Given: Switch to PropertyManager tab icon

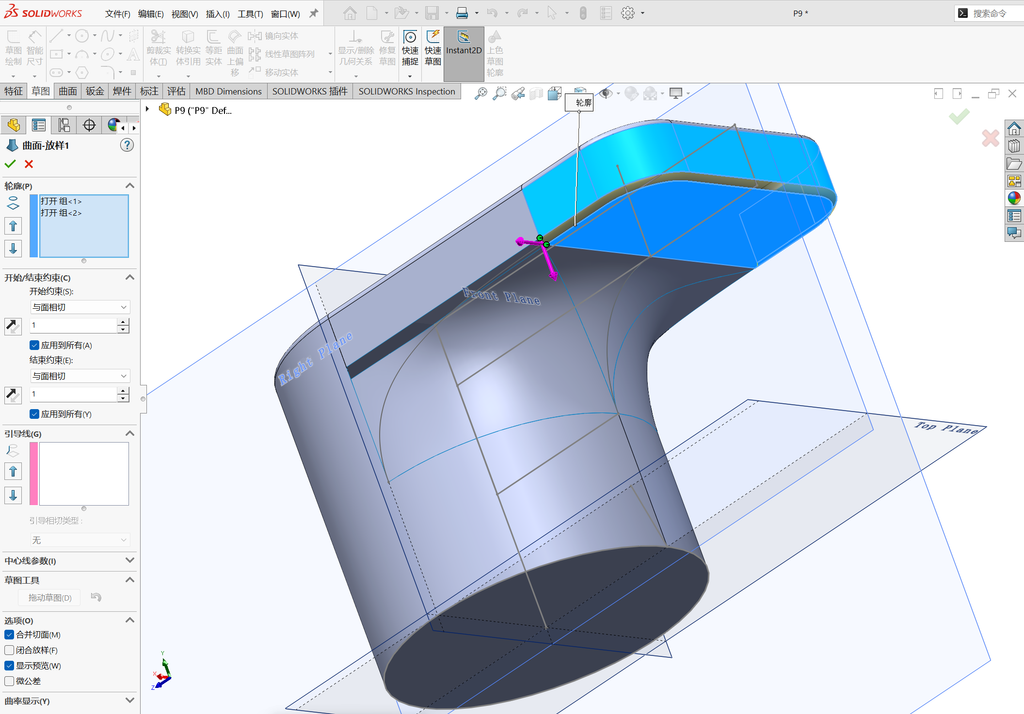Looking at the screenshot, I should pos(39,125).
